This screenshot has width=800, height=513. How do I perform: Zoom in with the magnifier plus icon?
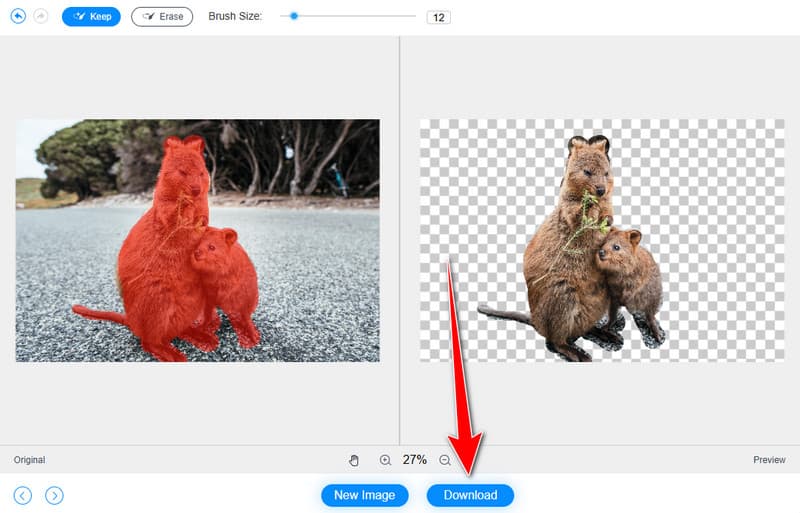pos(385,460)
